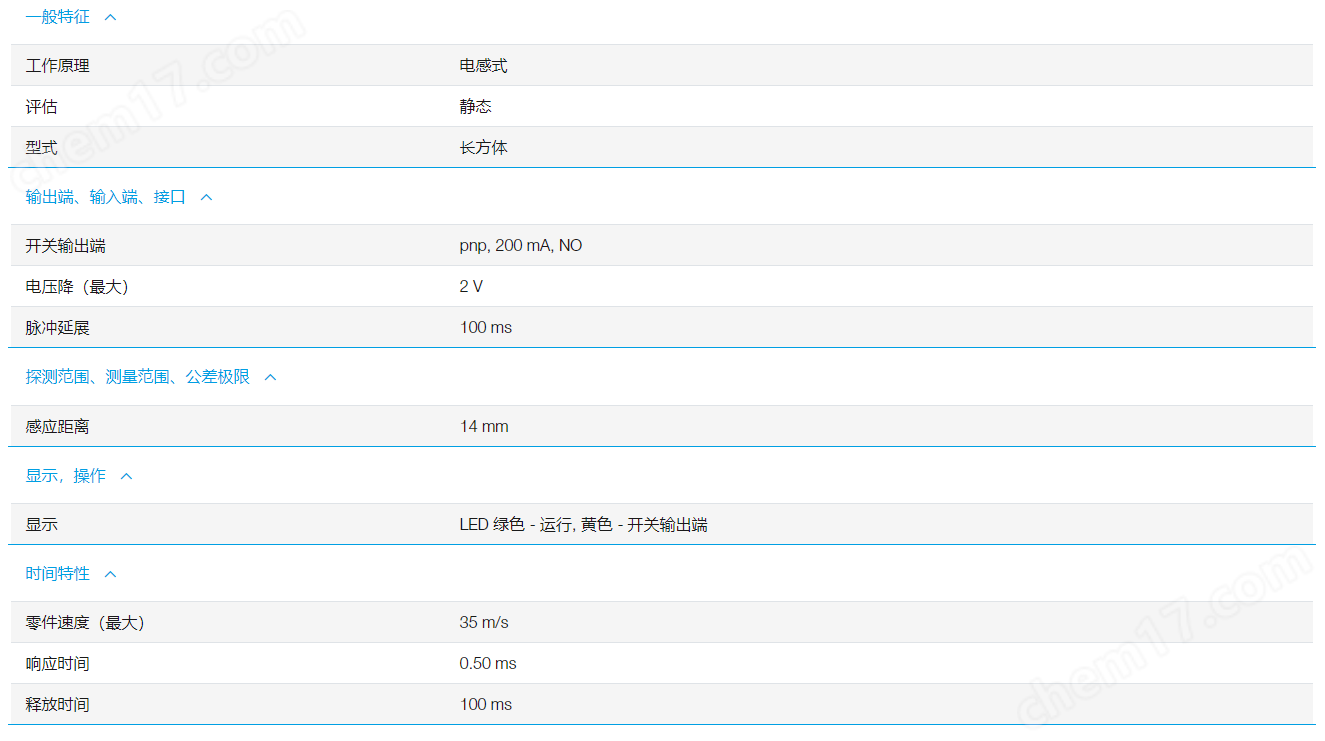Click the 探测范围、测量范围、公差极限 heading

[138, 377]
